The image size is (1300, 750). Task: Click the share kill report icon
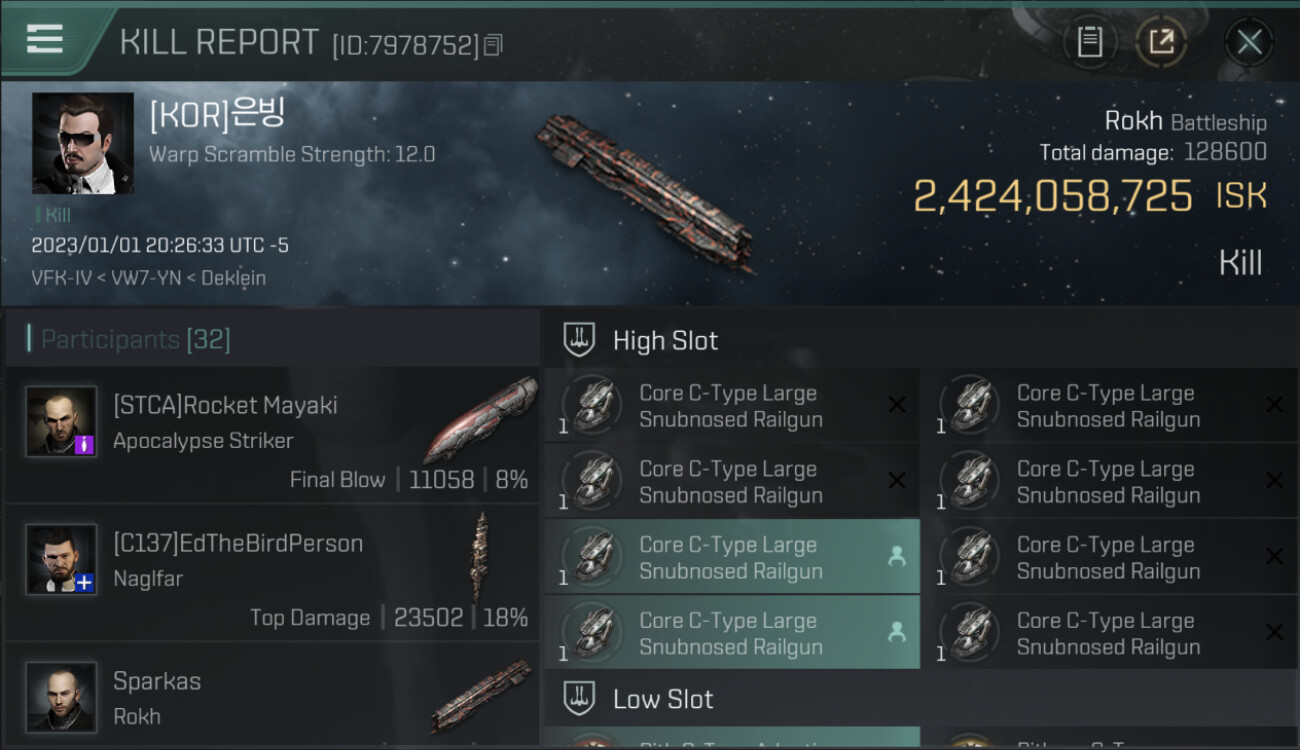1161,42
